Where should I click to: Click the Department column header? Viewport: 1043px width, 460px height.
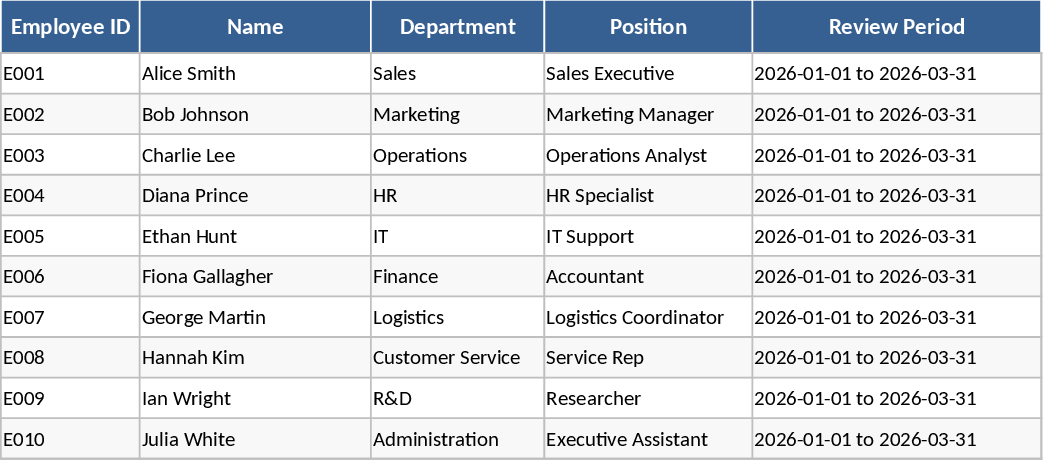457,27
